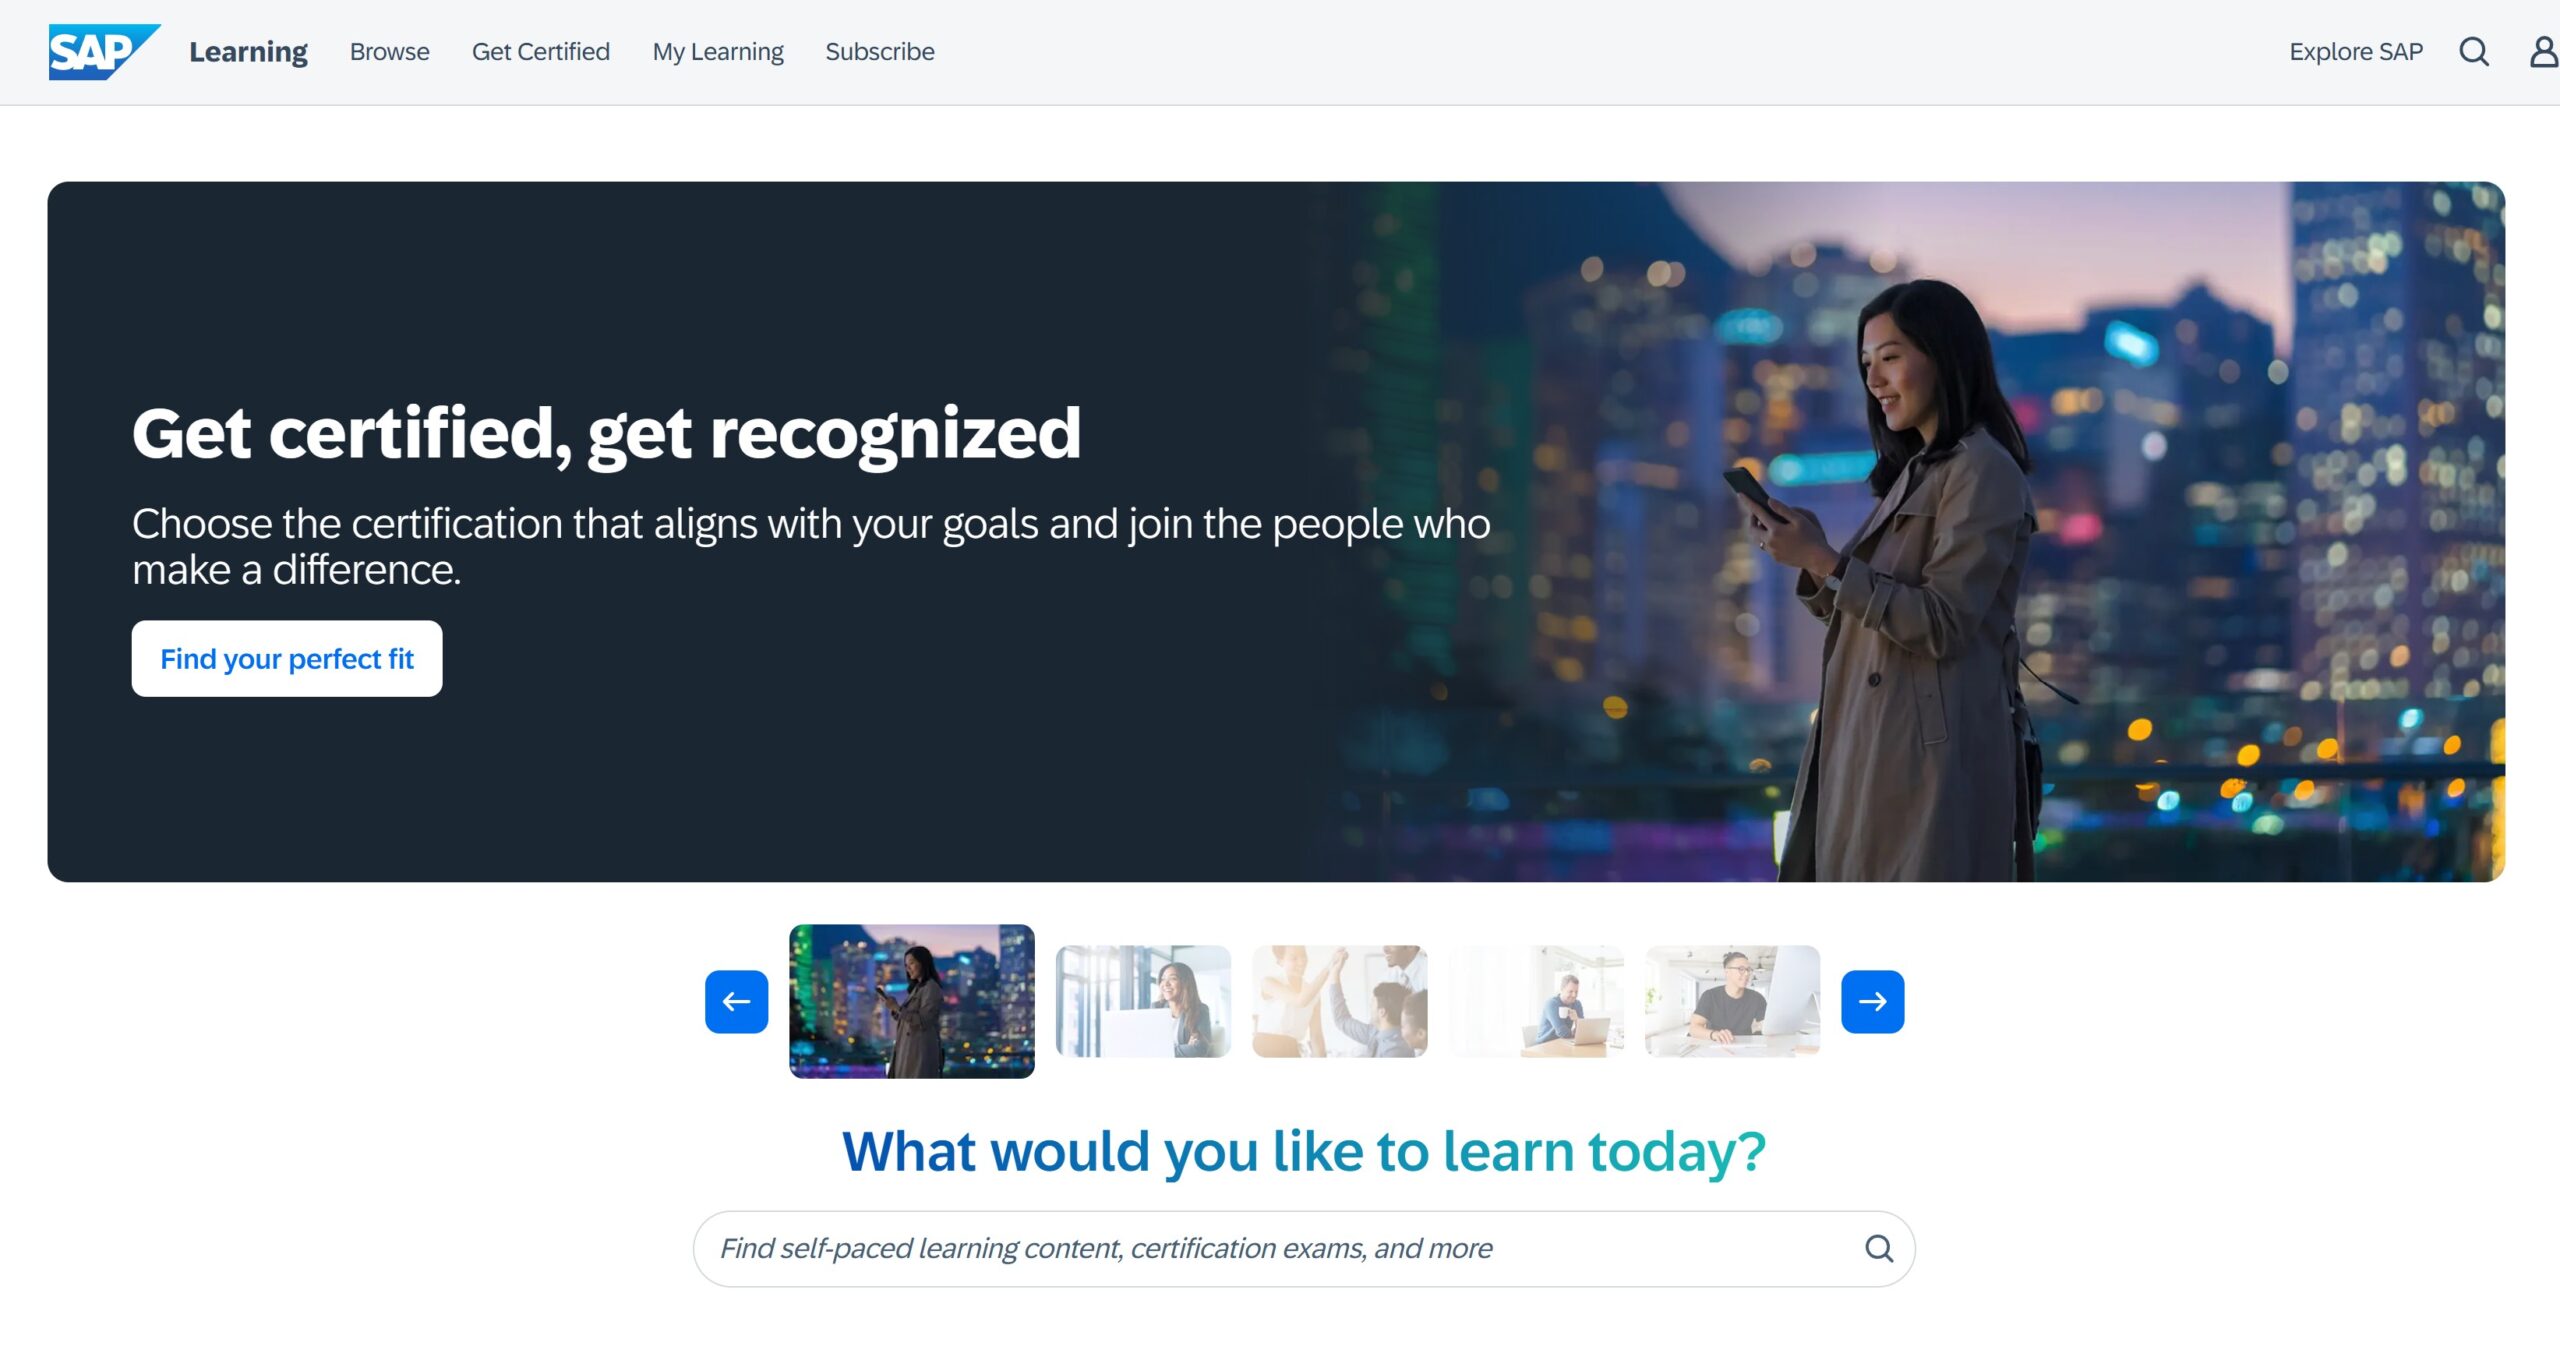Image resolution: width=2560 pixels, height=1364 pixels.
Task: Click the Find your perfect fit button
Action: coord(287,659)
